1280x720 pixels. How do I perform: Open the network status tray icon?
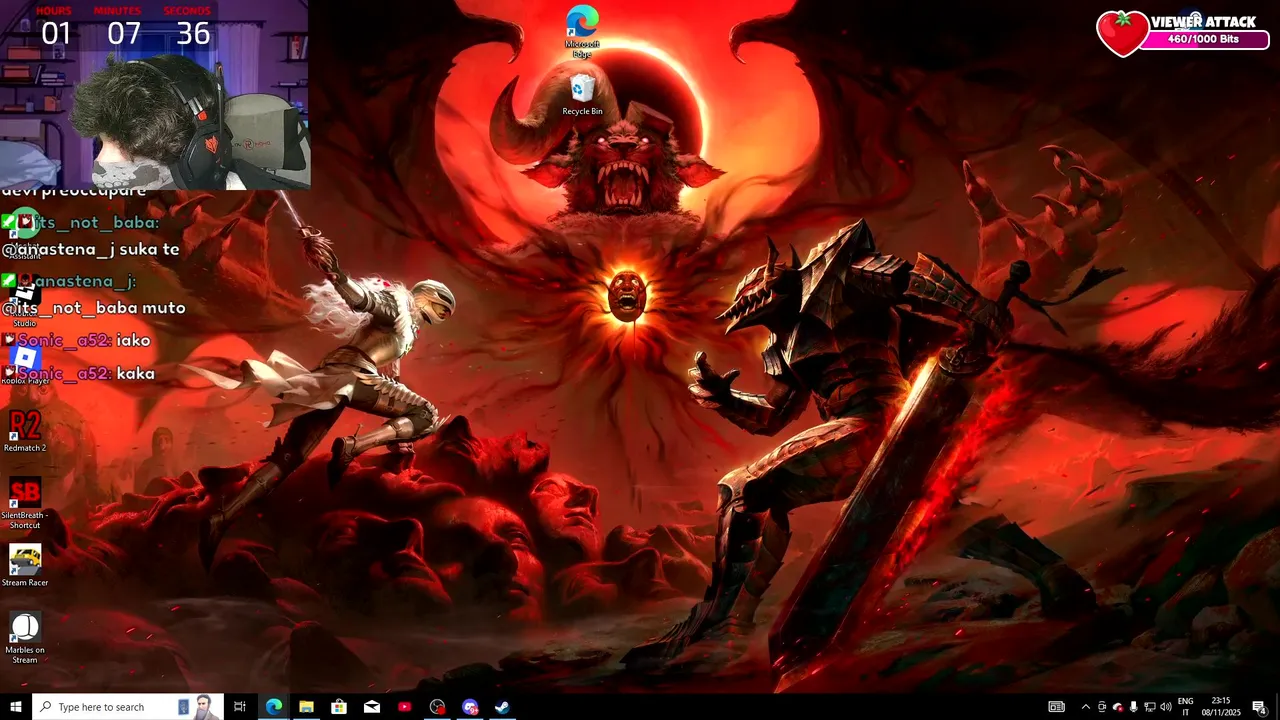(x=1150, y=707)
